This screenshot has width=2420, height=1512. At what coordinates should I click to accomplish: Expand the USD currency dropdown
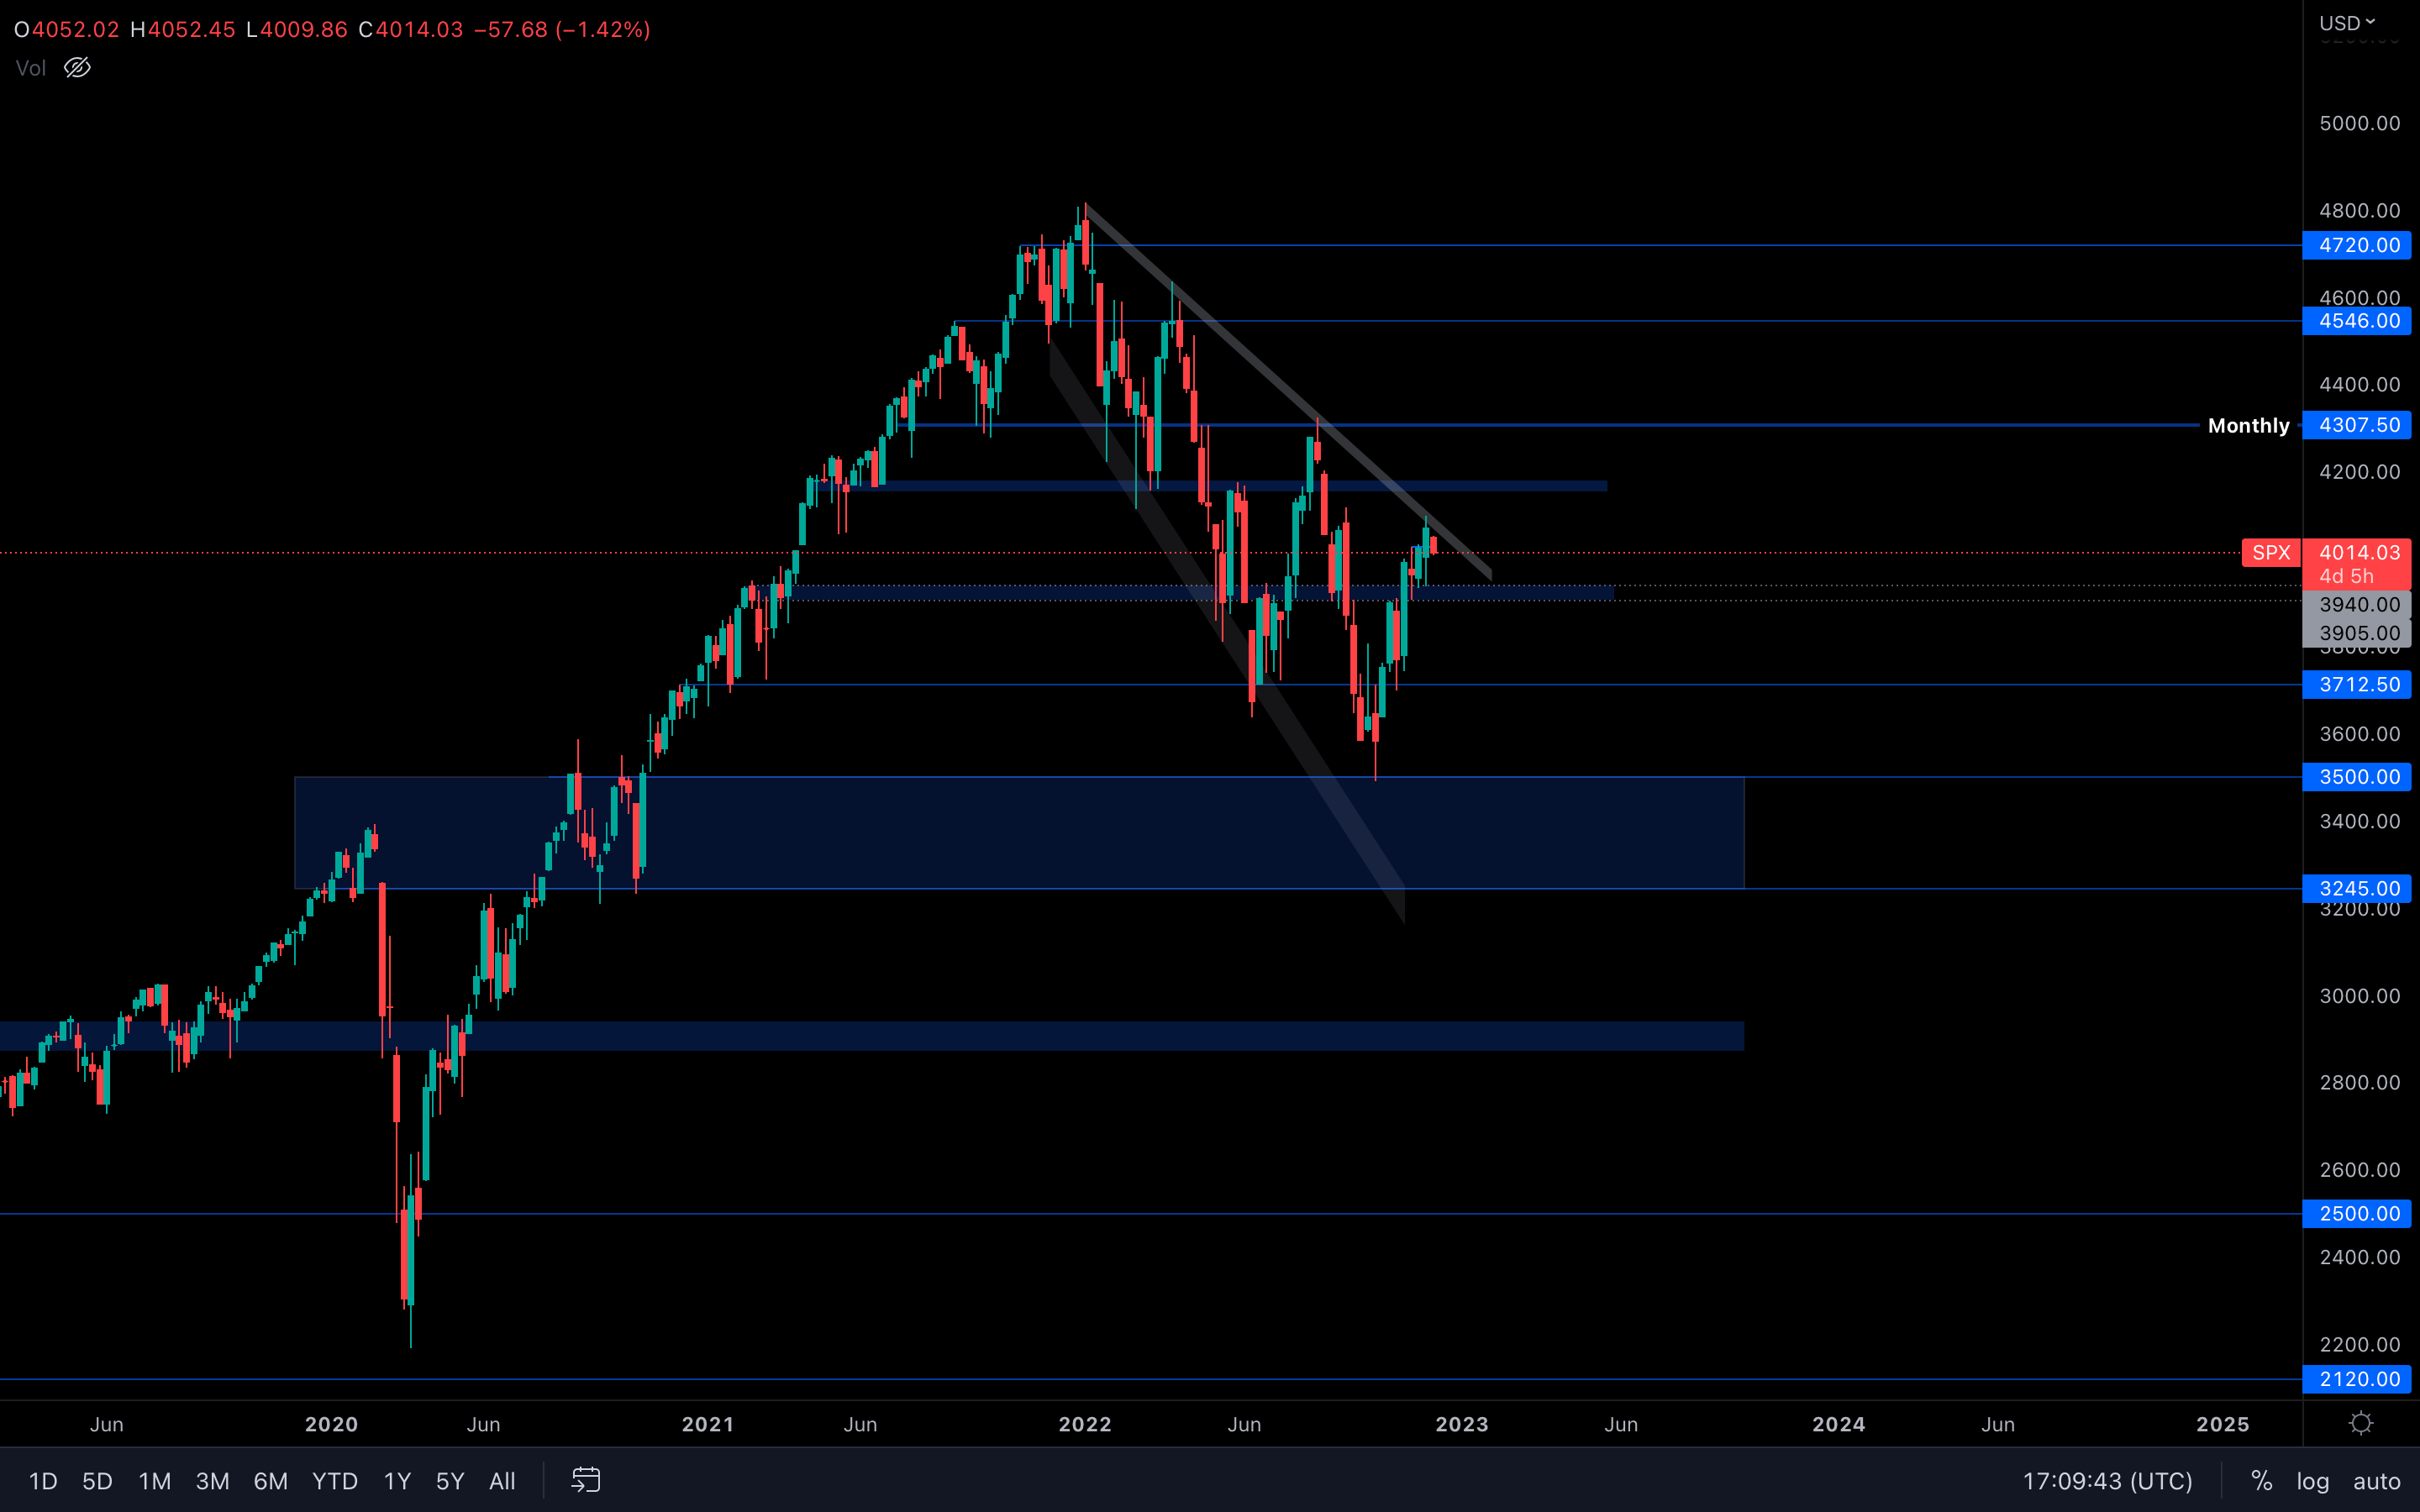2346,22
